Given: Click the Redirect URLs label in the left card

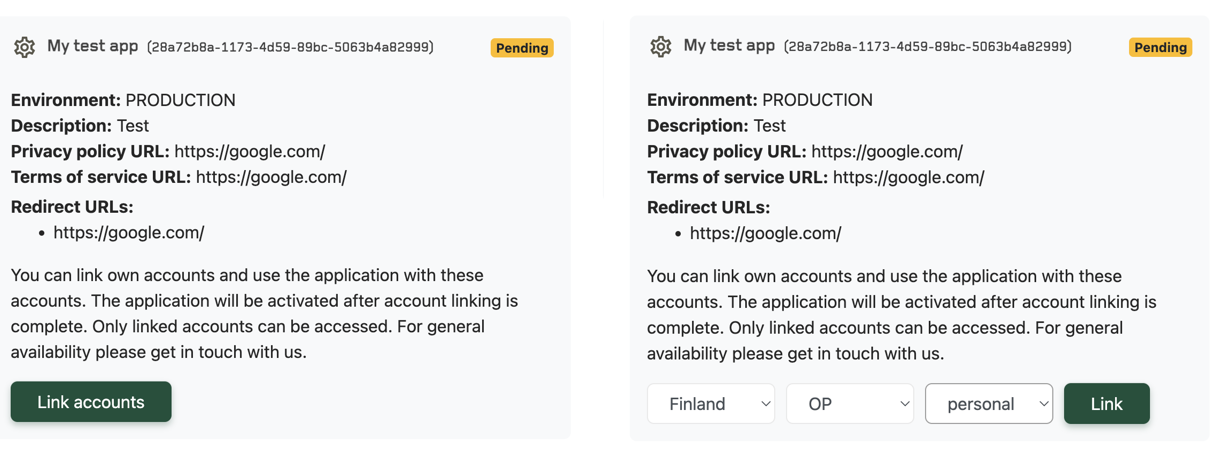Looking at the screenshot, I should (x=72, y=207).
